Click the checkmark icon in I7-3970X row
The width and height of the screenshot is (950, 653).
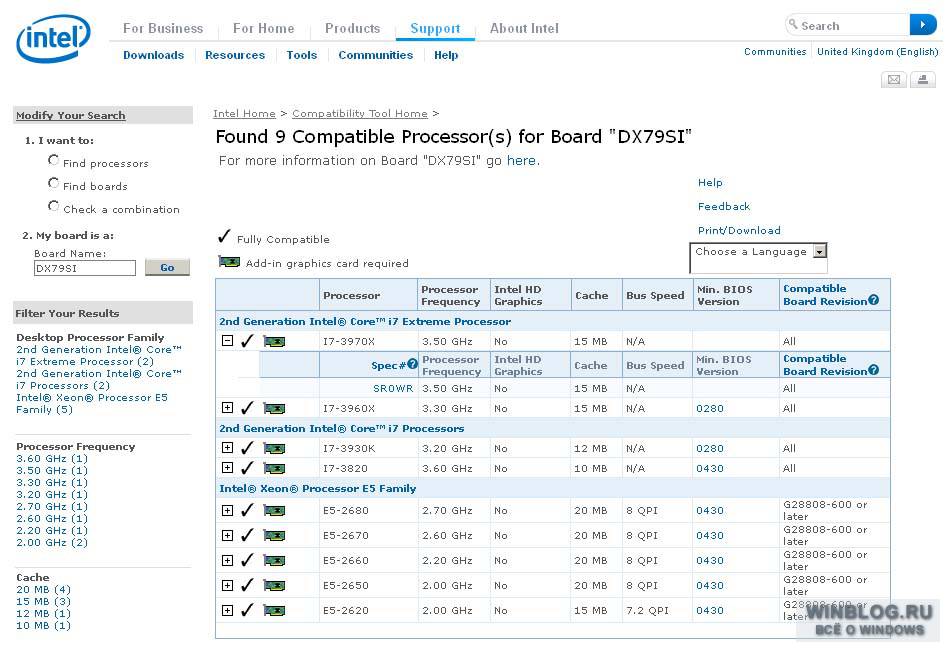(x=247, y=341)
